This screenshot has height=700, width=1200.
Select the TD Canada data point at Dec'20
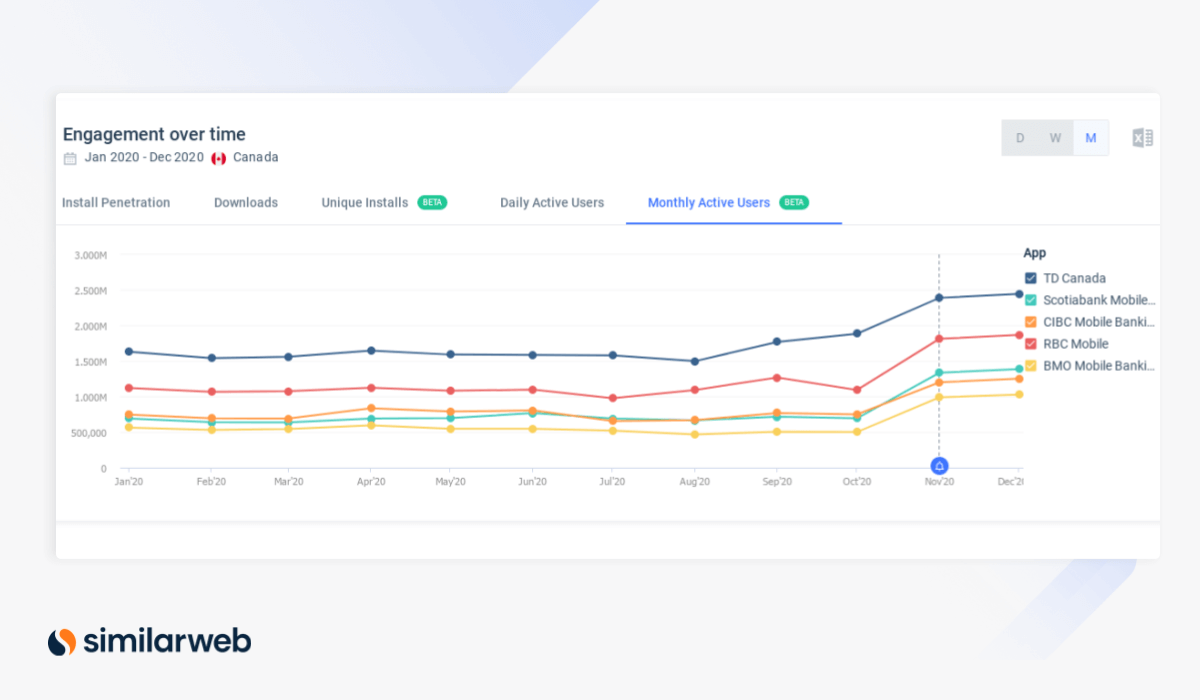pos(1021,294)
